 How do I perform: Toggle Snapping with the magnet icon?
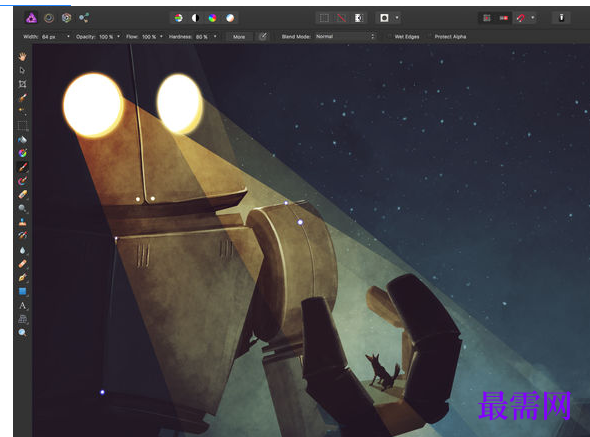click(x=521, y=18)
